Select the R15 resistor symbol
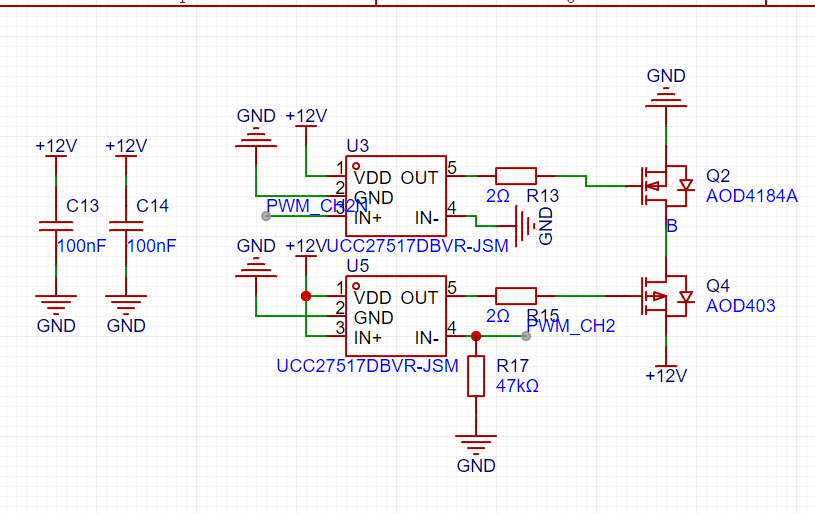This screenshot has height=514, width=815. (x=516, y=296)
